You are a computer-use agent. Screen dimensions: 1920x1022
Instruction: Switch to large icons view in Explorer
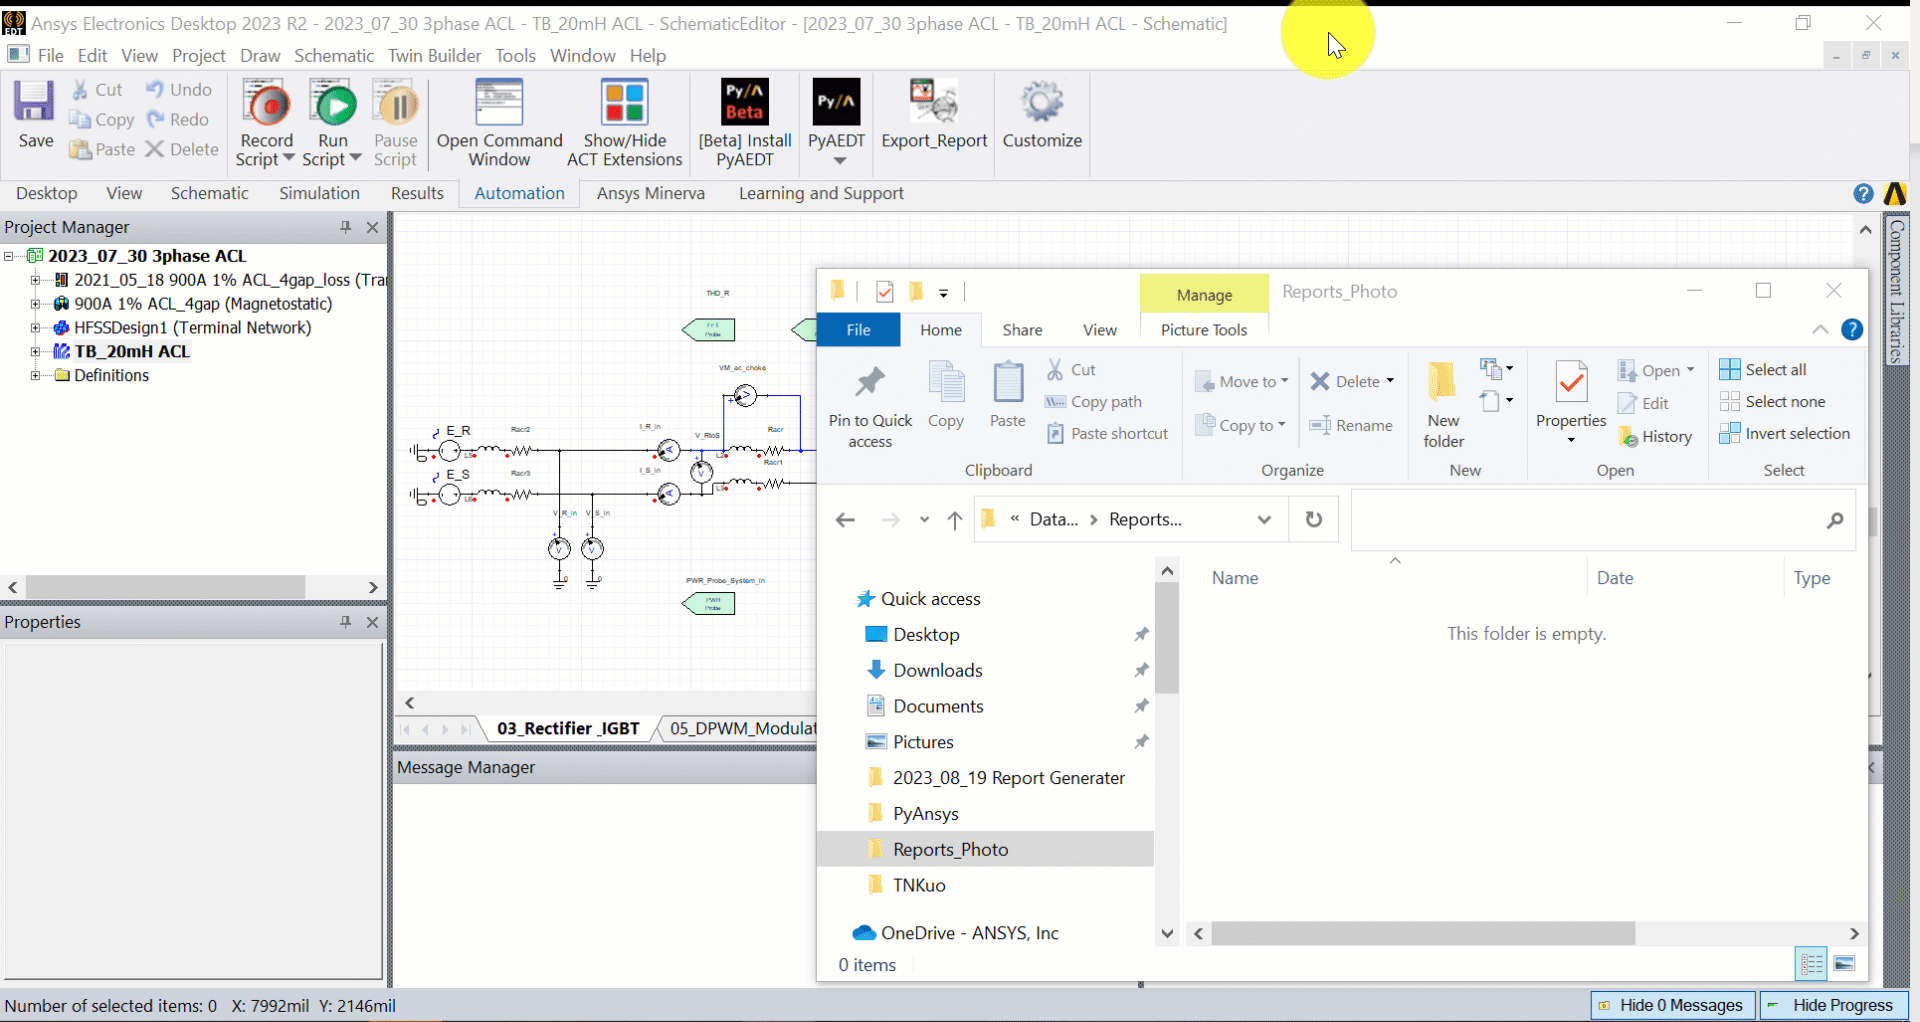click(x=1845, y=964)
